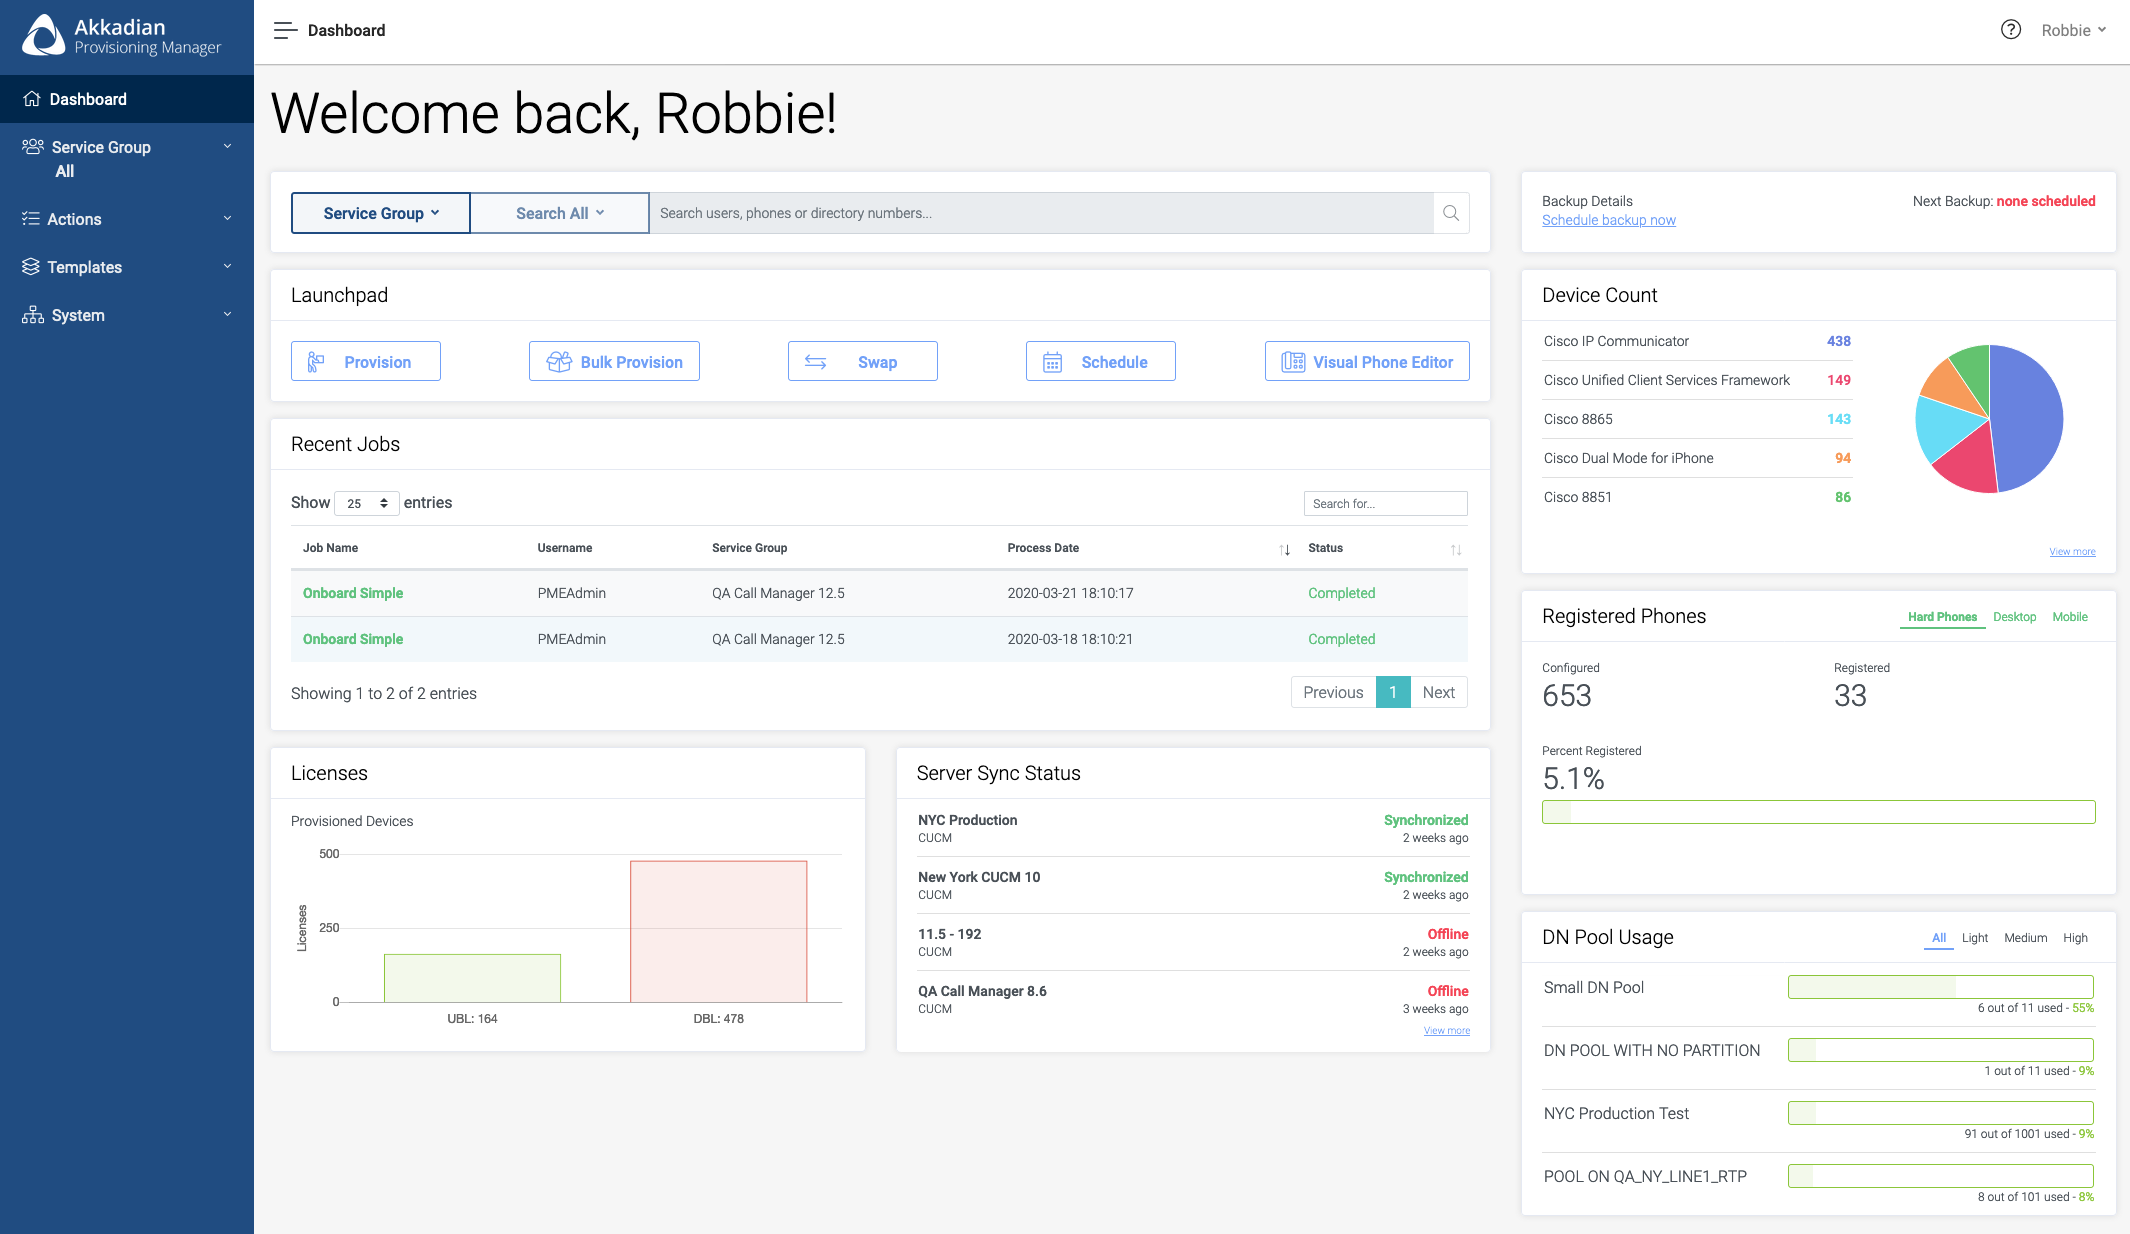Click the search magnifier icon

coord(1451,213)
